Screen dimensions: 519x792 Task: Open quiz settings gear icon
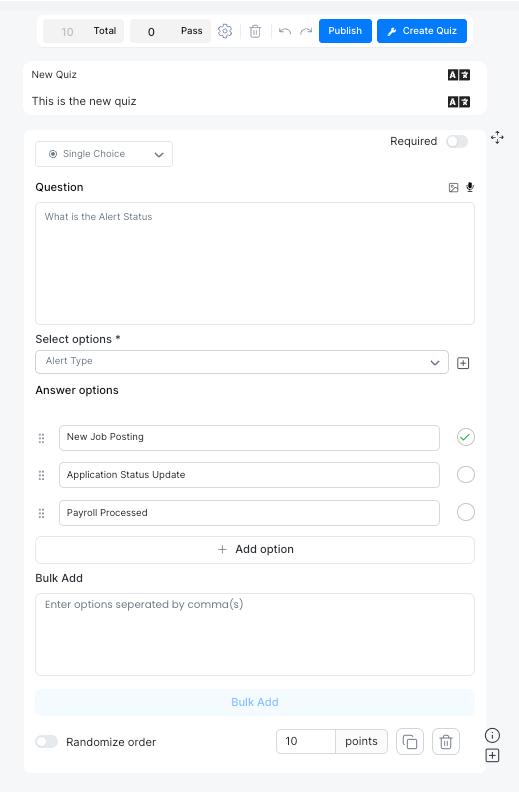pos(225,31)
